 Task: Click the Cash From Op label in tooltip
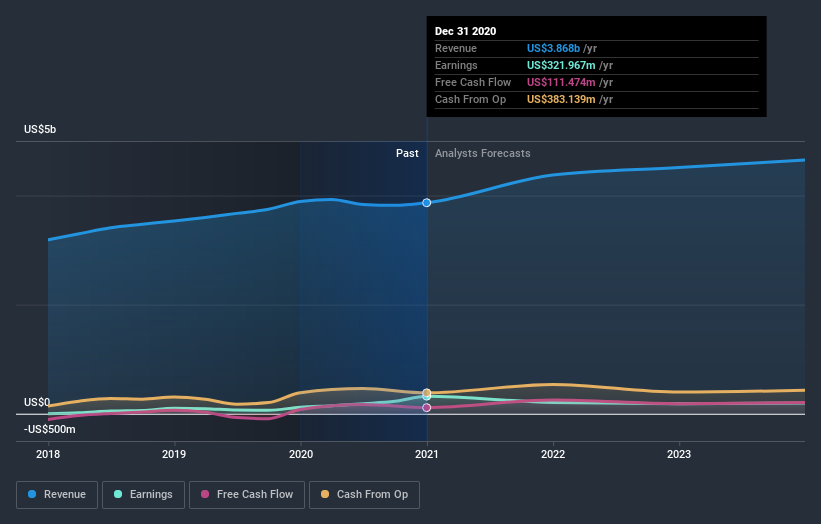[471, 99]
